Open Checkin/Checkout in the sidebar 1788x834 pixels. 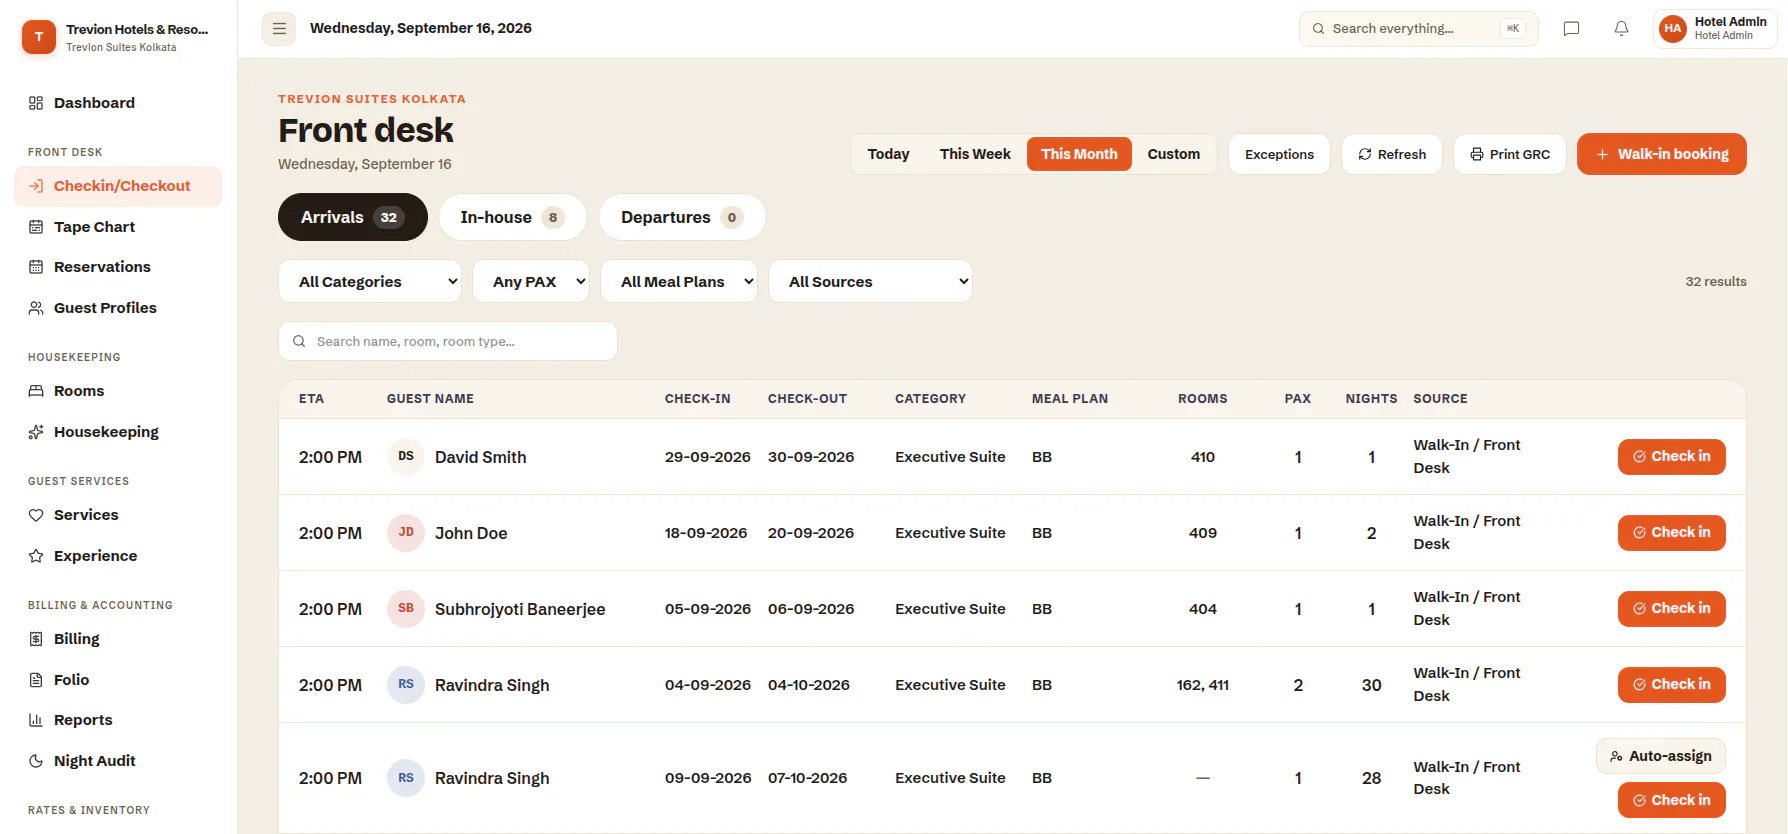tap(118, 186)
